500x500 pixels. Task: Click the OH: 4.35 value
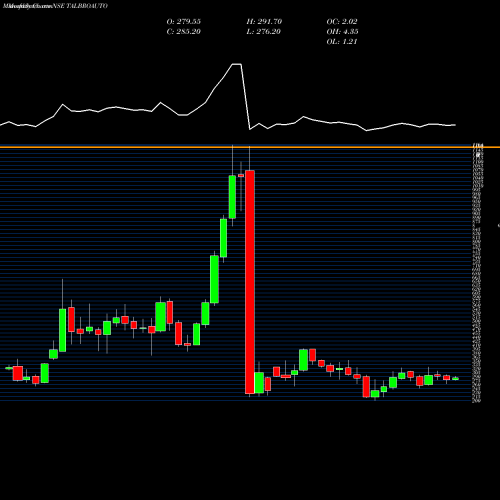click(342, 32)
